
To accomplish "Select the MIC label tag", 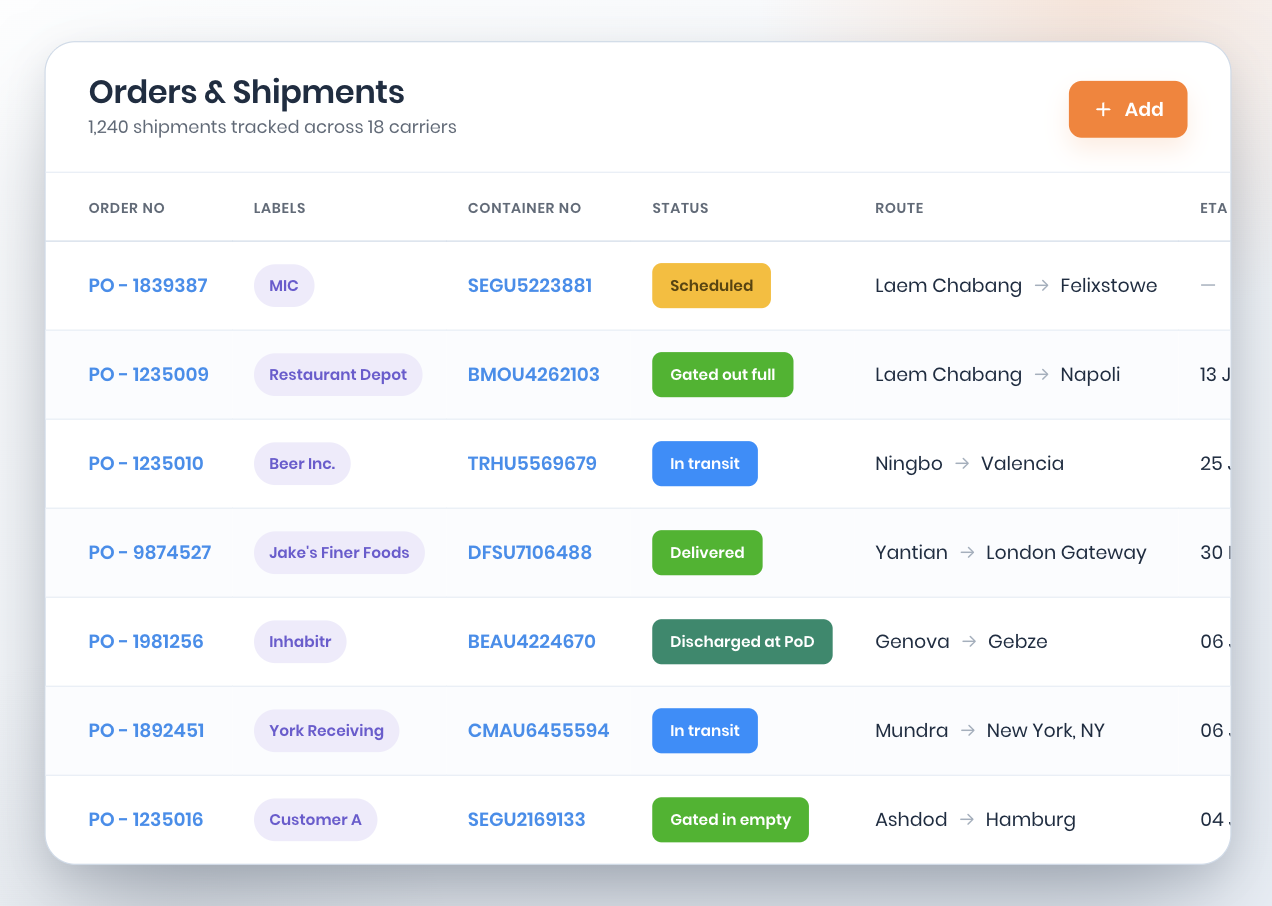I will (x=284, y=286).
